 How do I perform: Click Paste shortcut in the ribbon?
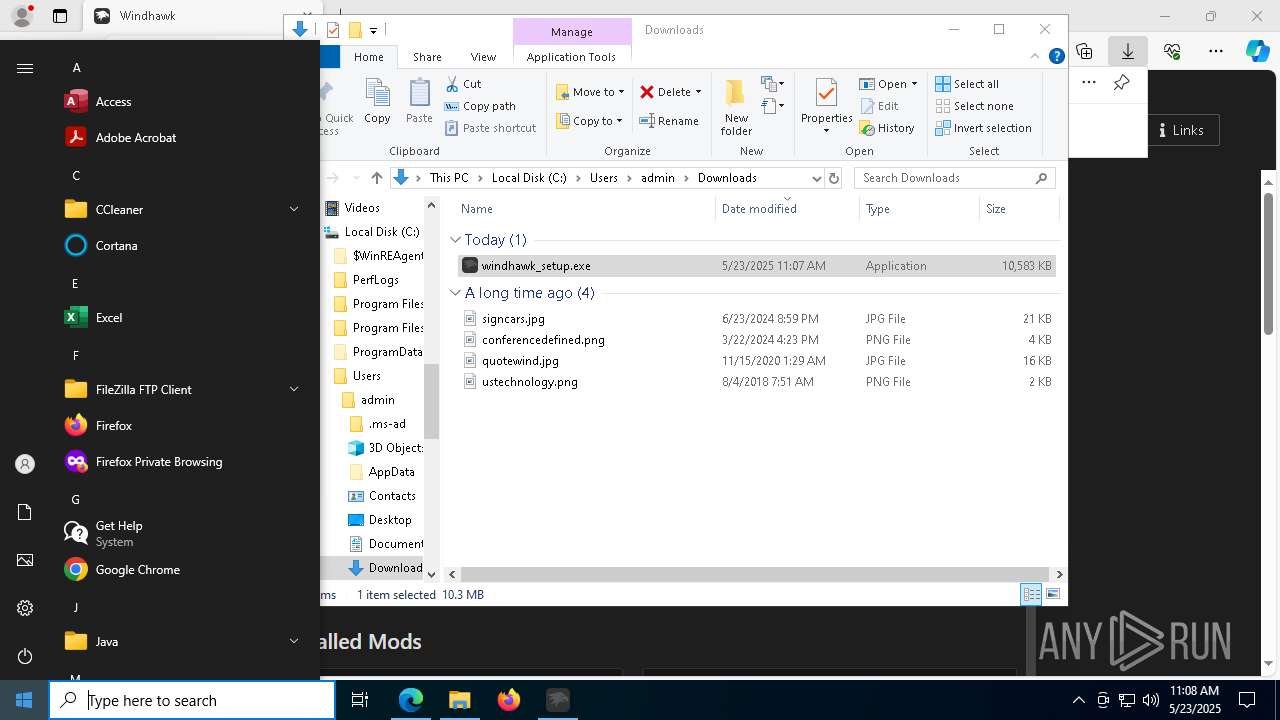coord(490,128)
